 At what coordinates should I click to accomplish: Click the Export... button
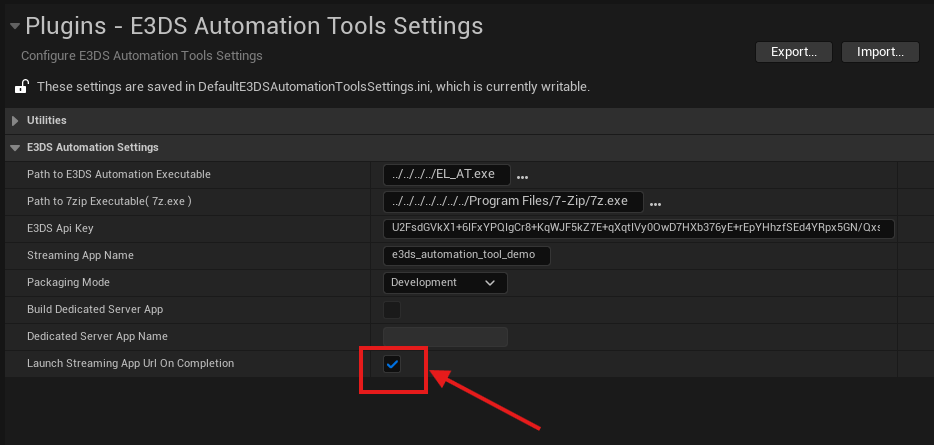[794, 51]
